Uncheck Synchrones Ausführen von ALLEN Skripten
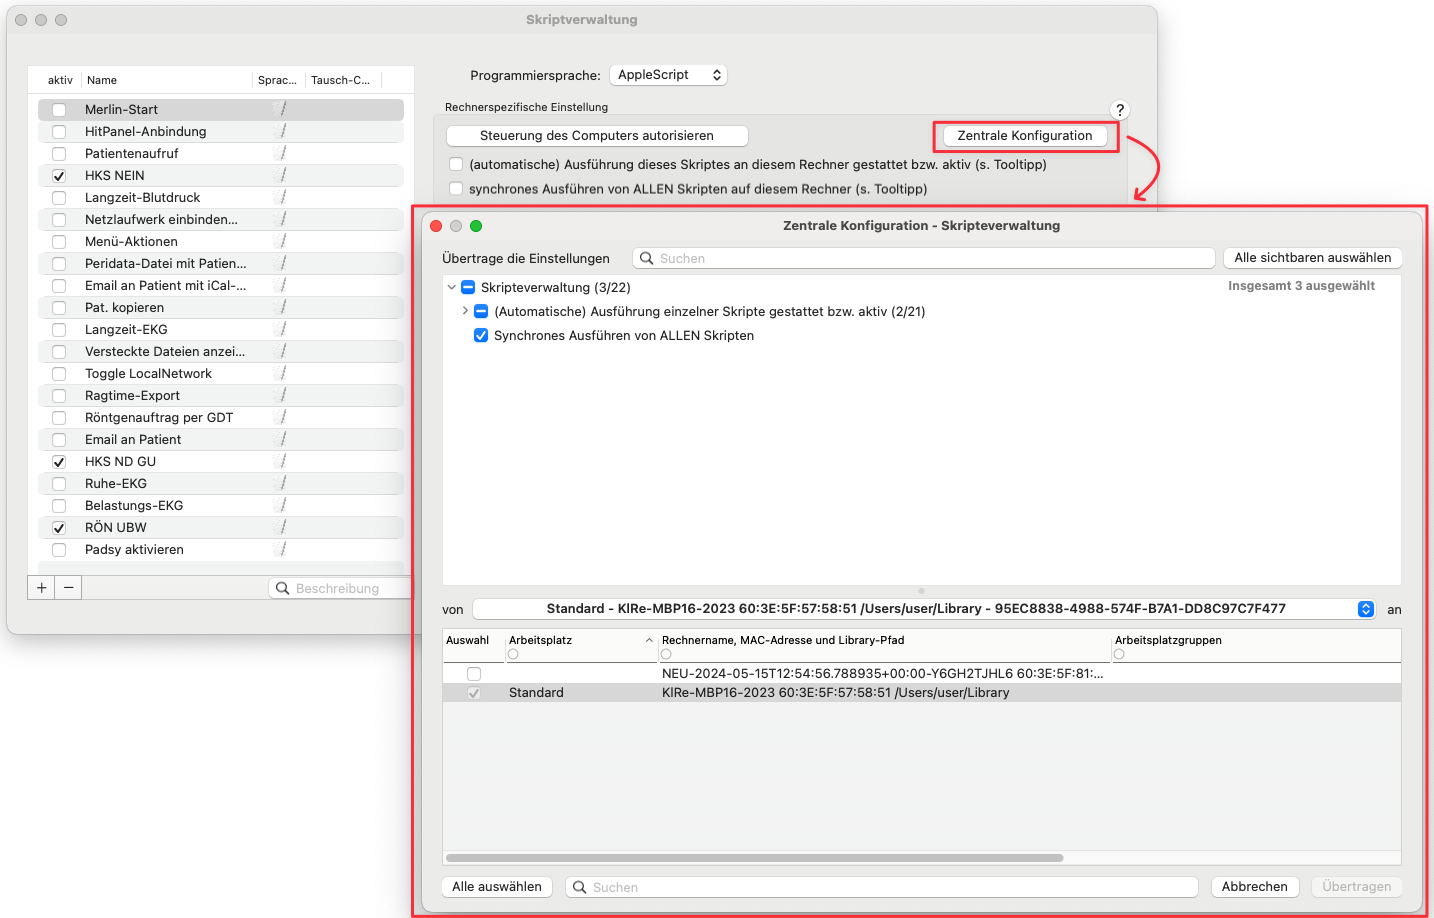Image resolution: width=1434 pixels, height=918 pixels. click(481, 335)
